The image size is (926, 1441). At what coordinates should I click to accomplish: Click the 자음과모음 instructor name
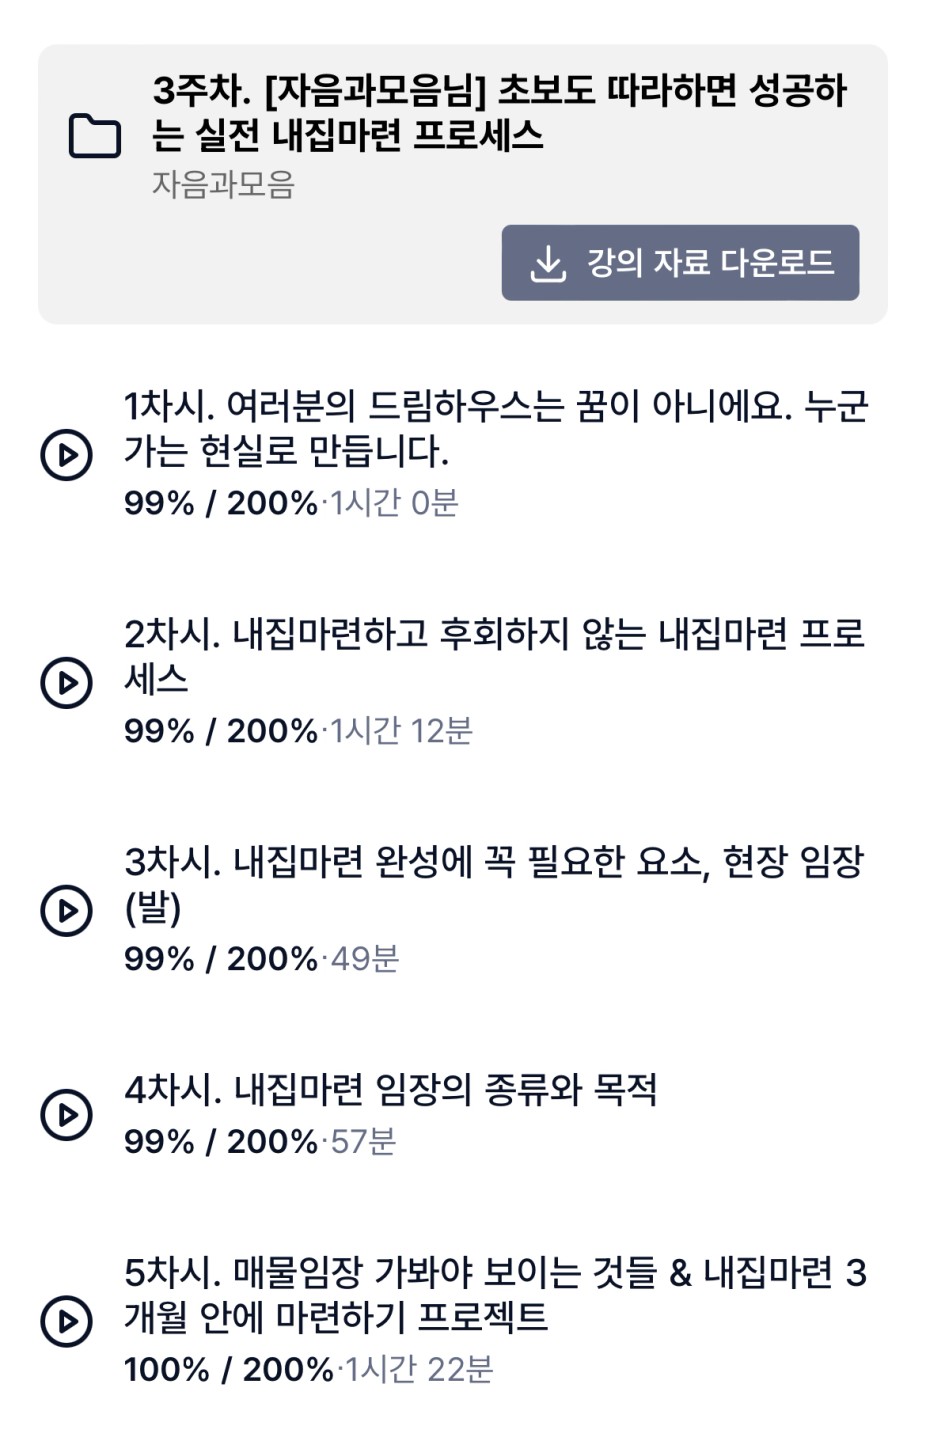[x=223, y=185]
